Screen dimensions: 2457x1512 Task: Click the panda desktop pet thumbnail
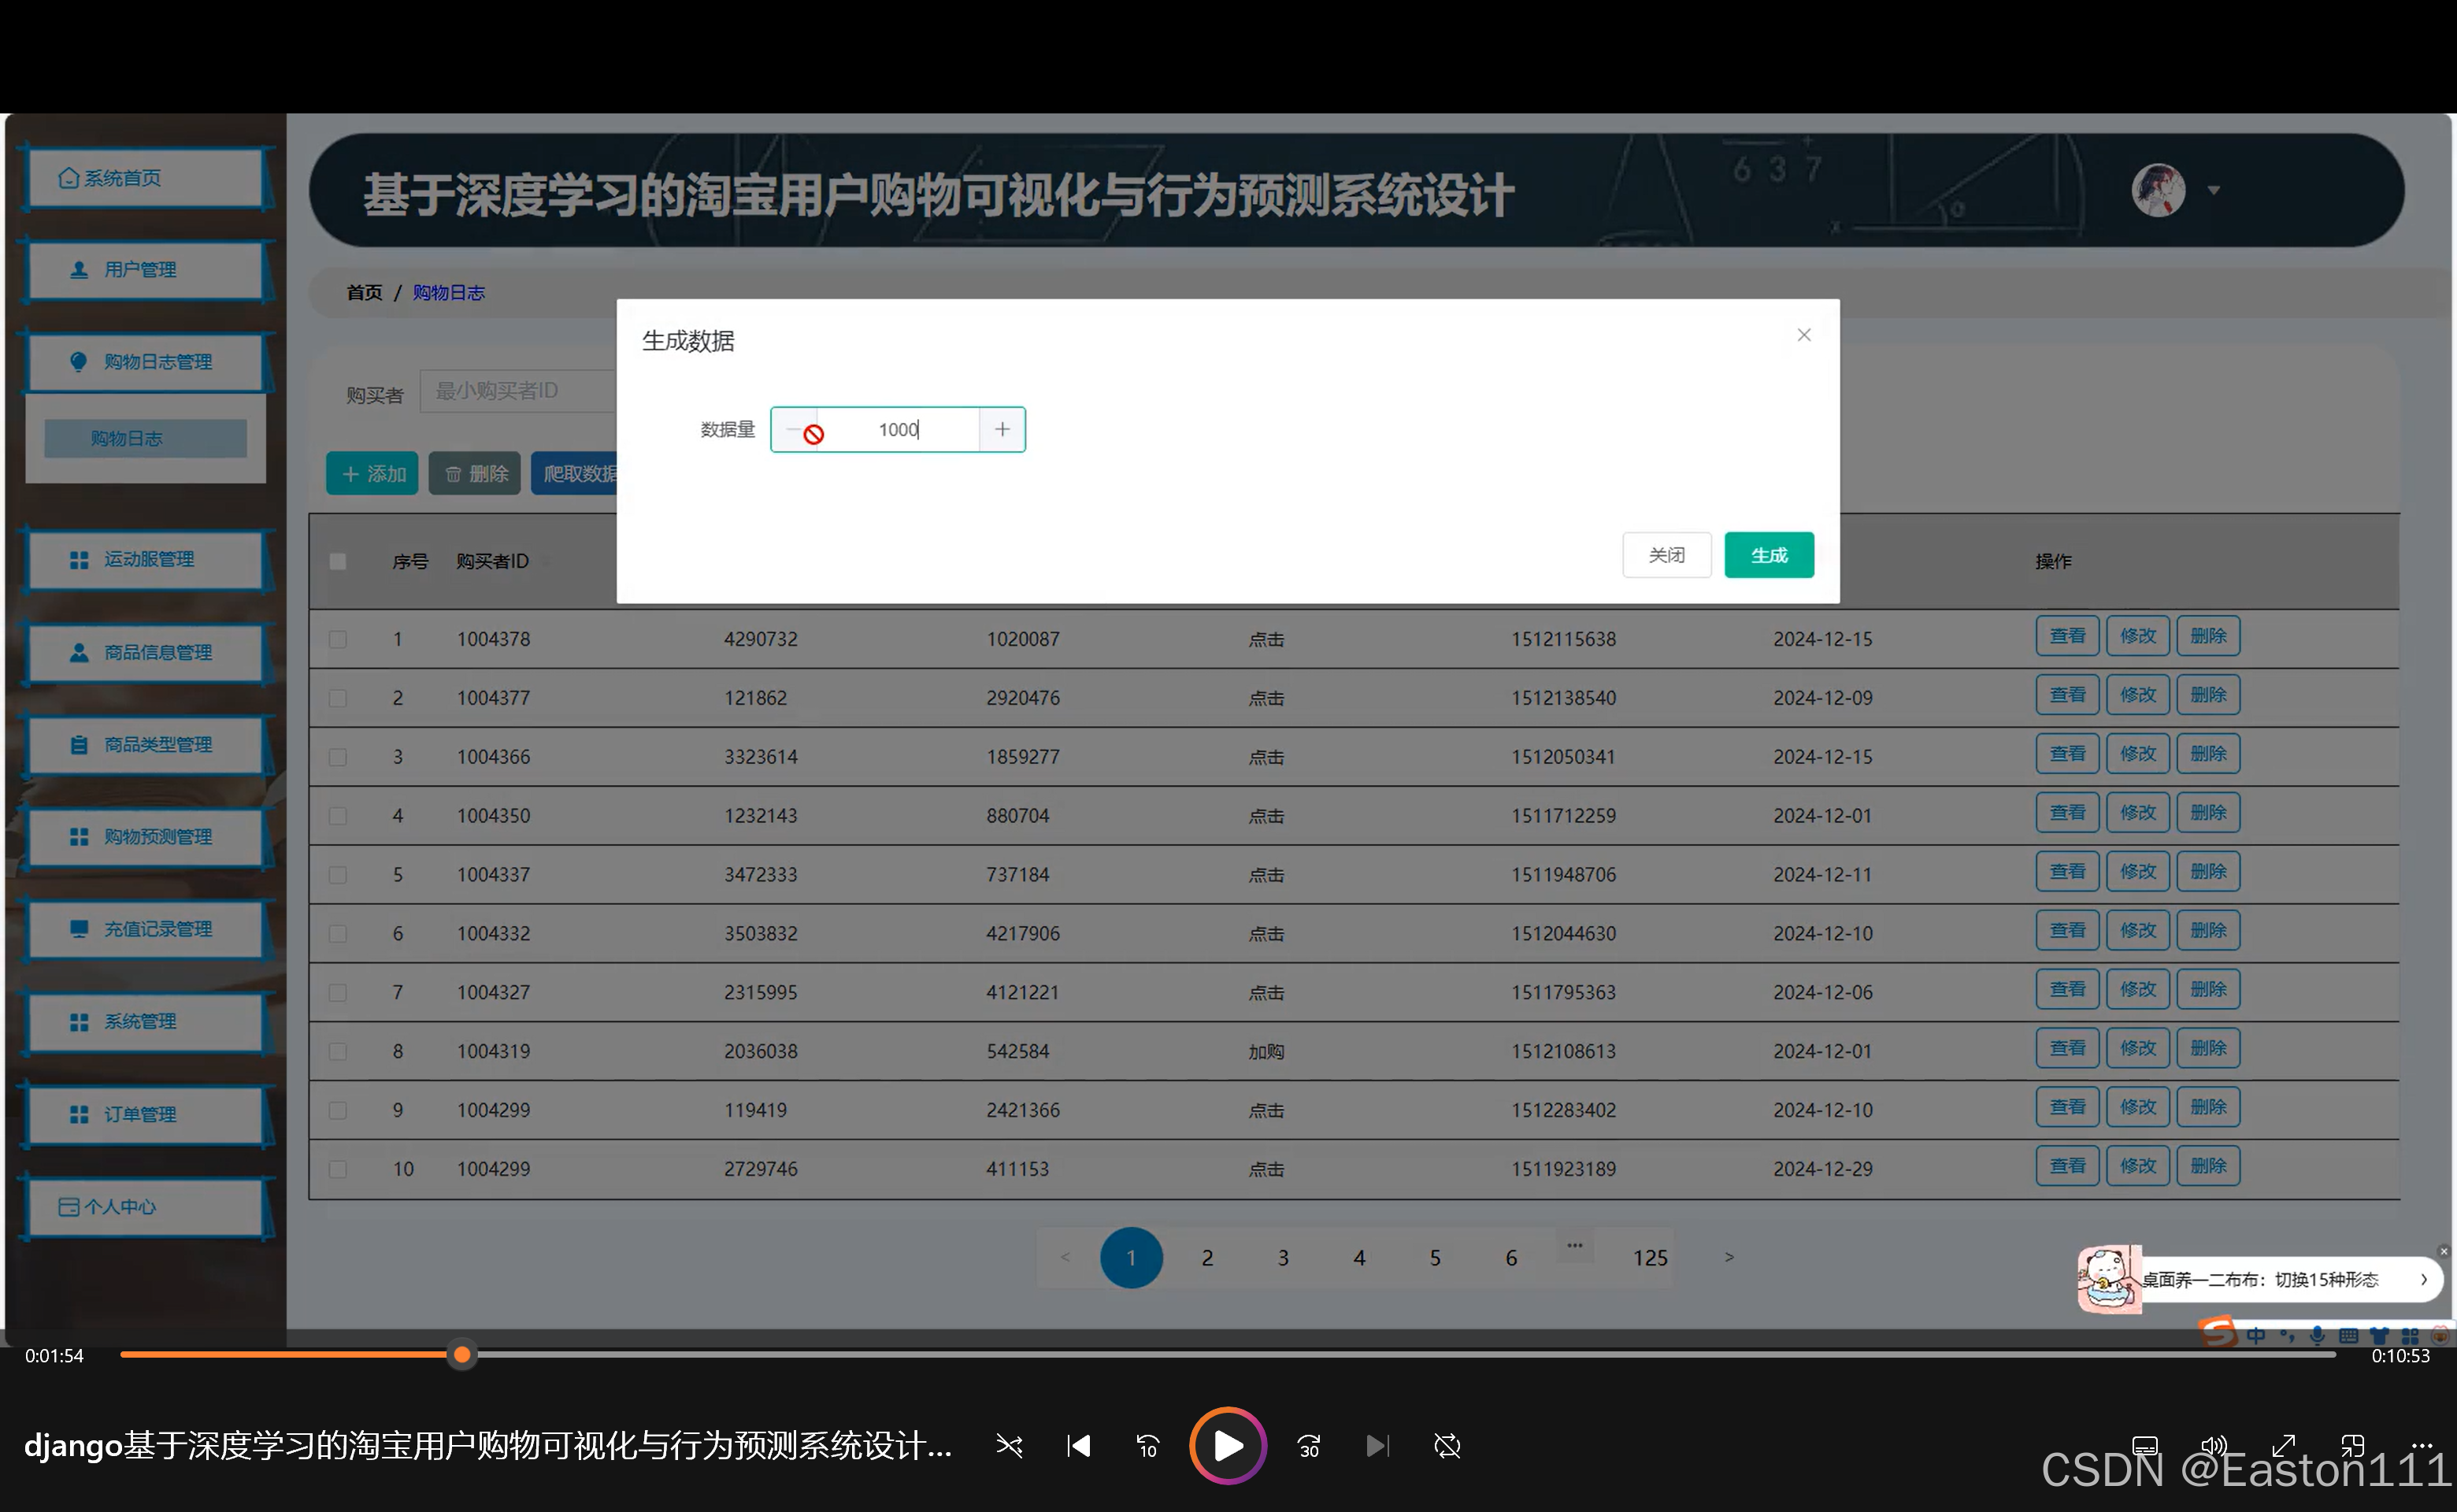click(x=2108, y=1279)
